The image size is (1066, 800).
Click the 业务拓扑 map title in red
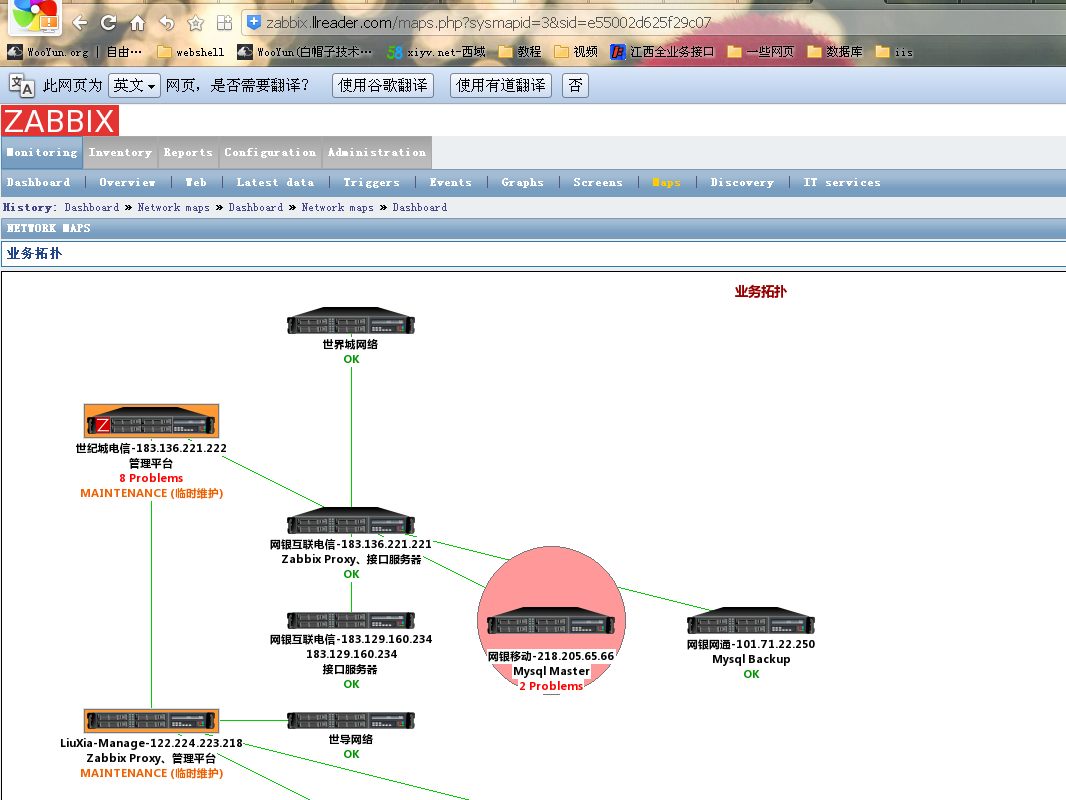[x=760, y=292]
